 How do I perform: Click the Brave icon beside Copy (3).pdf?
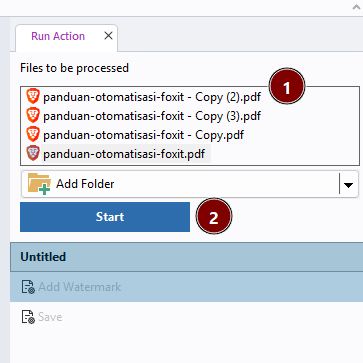[33, 116]
